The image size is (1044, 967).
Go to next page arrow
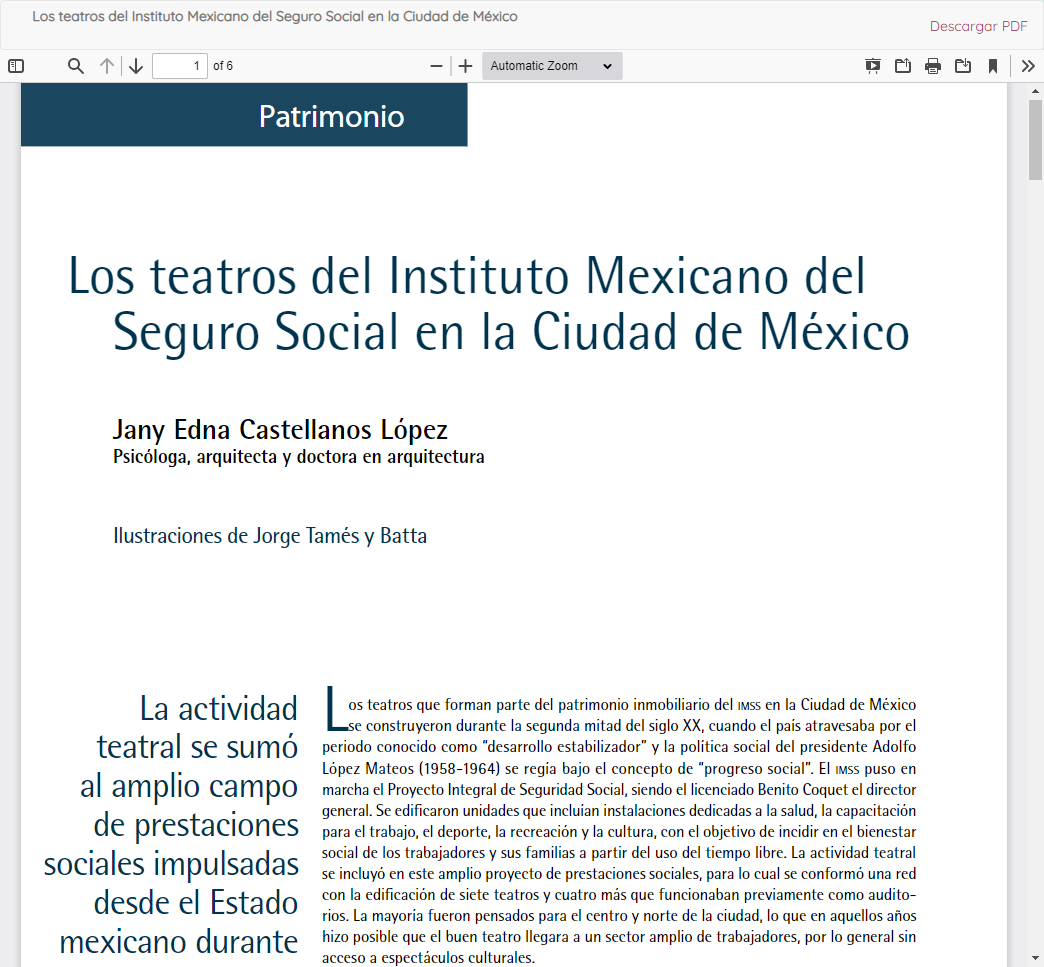136,66
